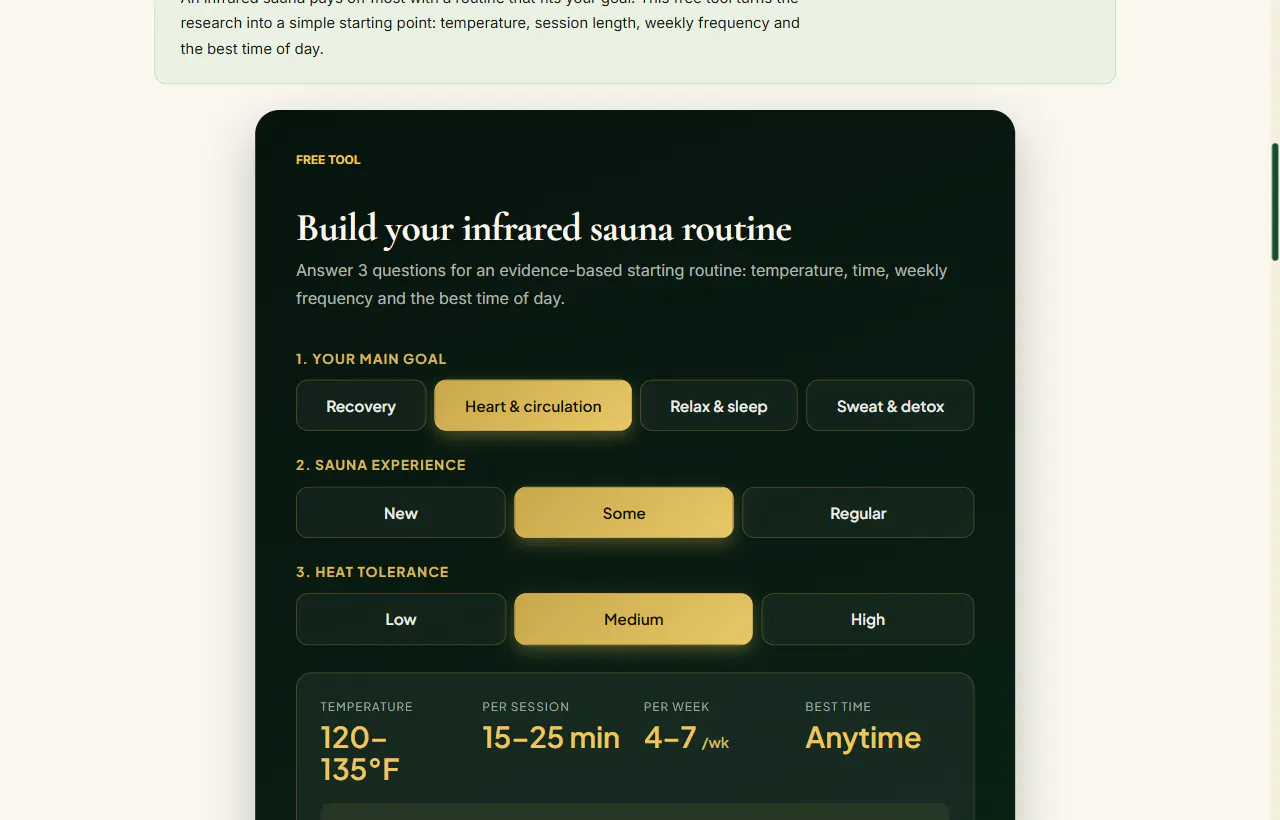Set heat tolerance to Low
The width and height of the screenshot is (1280, 820).
tap(401, 619)
